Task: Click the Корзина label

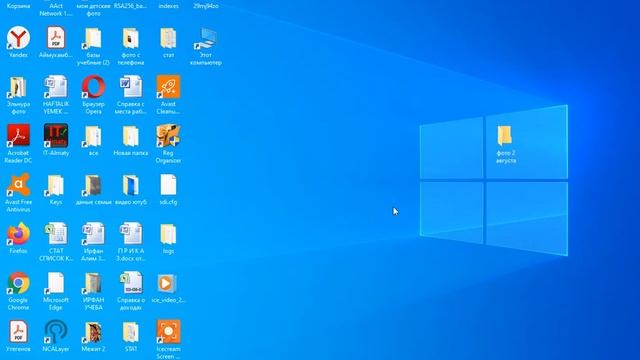Action: [x=18, y=6]
